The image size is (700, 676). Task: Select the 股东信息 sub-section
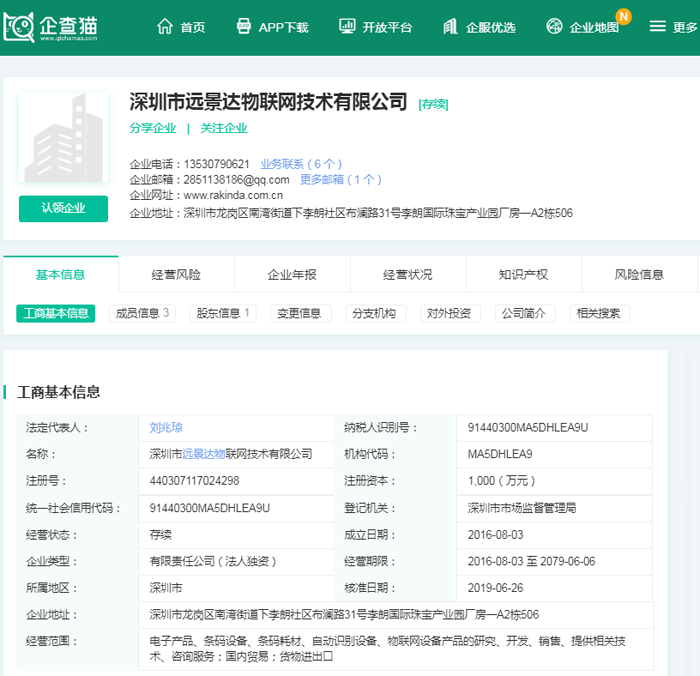click(x=223, y=313)
